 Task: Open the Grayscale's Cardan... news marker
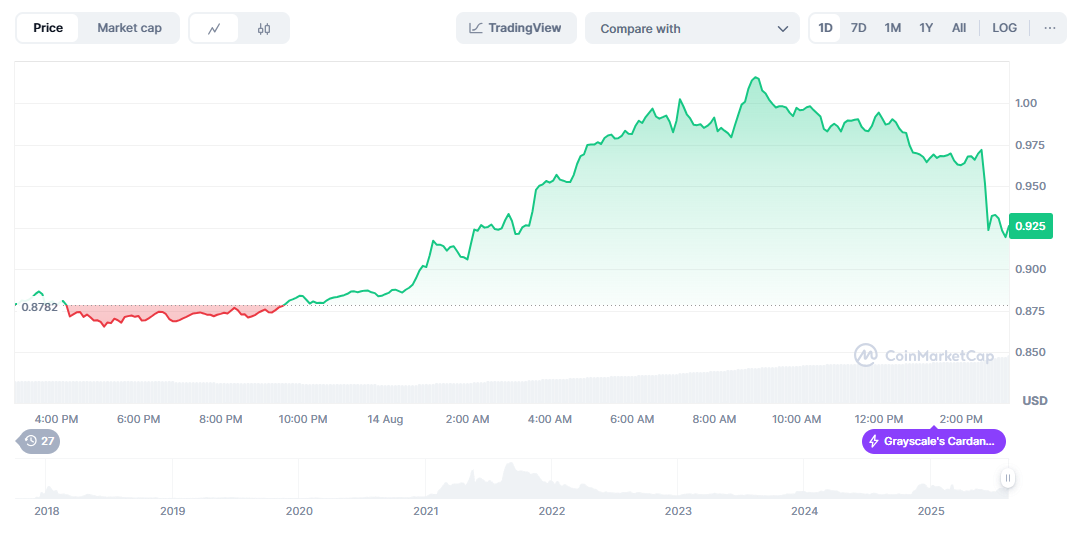[x=933, y=441]
